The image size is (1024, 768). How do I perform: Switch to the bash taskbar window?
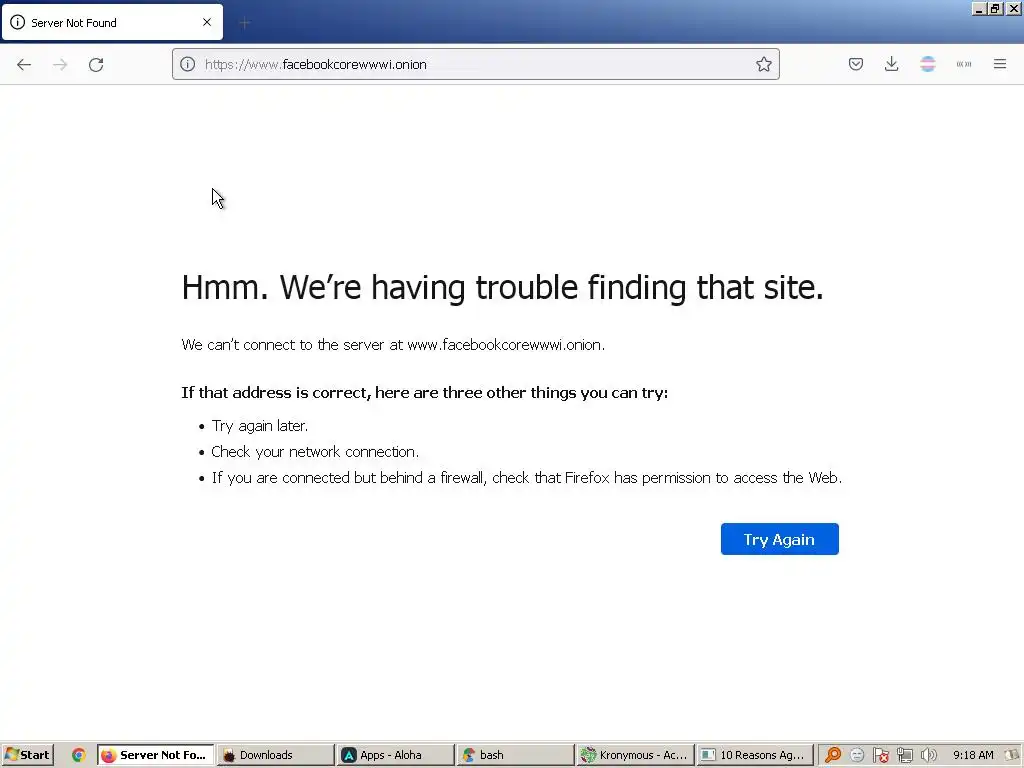515,755
